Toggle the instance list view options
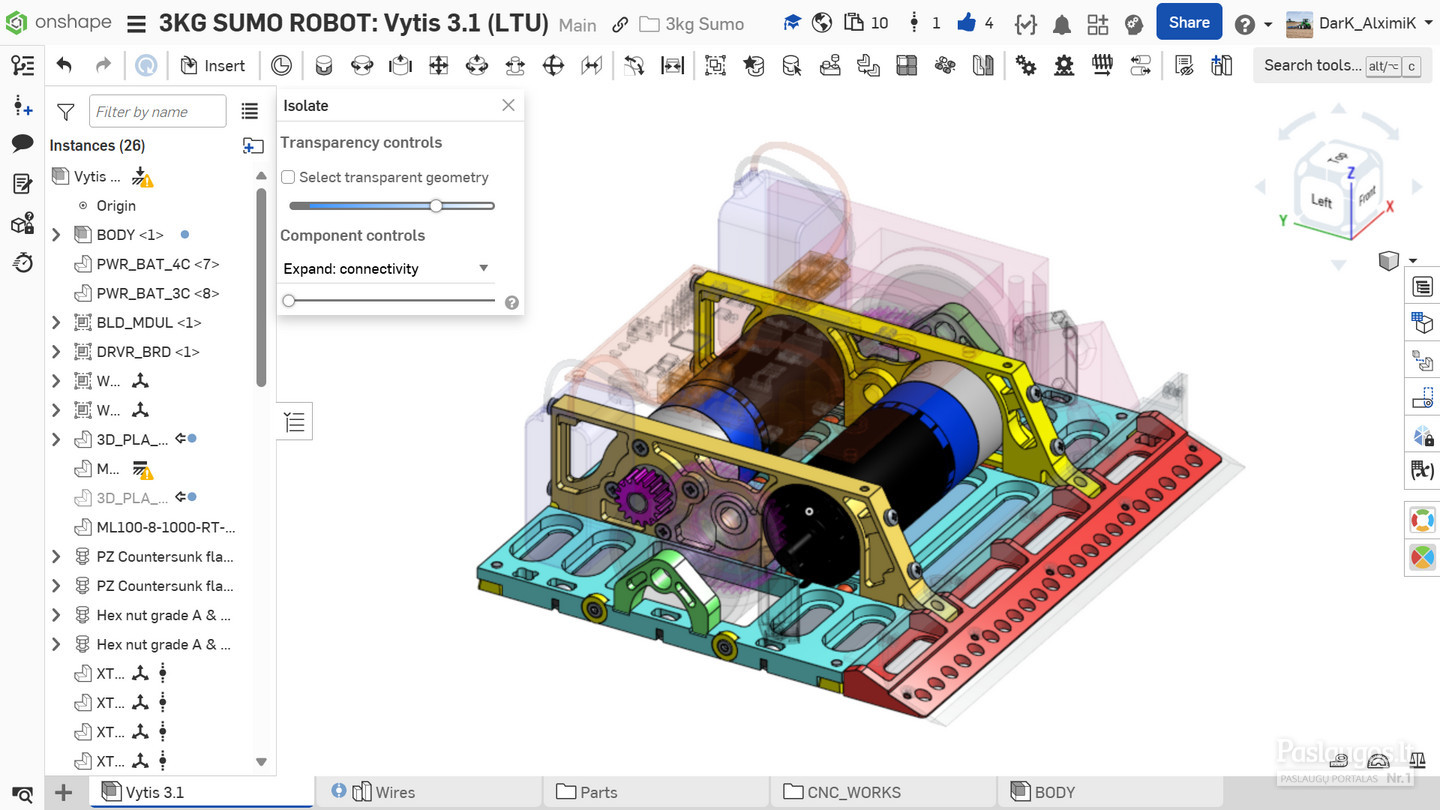 pyautogui.click(x=250, y=112)
